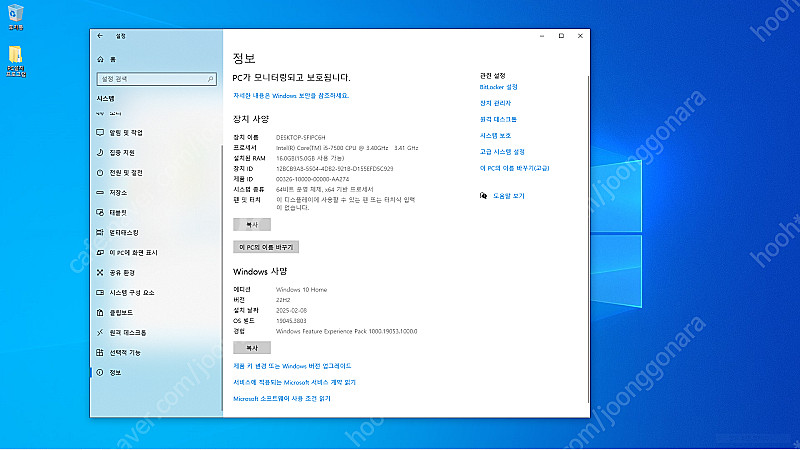Click the Get help icon
This screenshot has height=450, width=800.
483,195
